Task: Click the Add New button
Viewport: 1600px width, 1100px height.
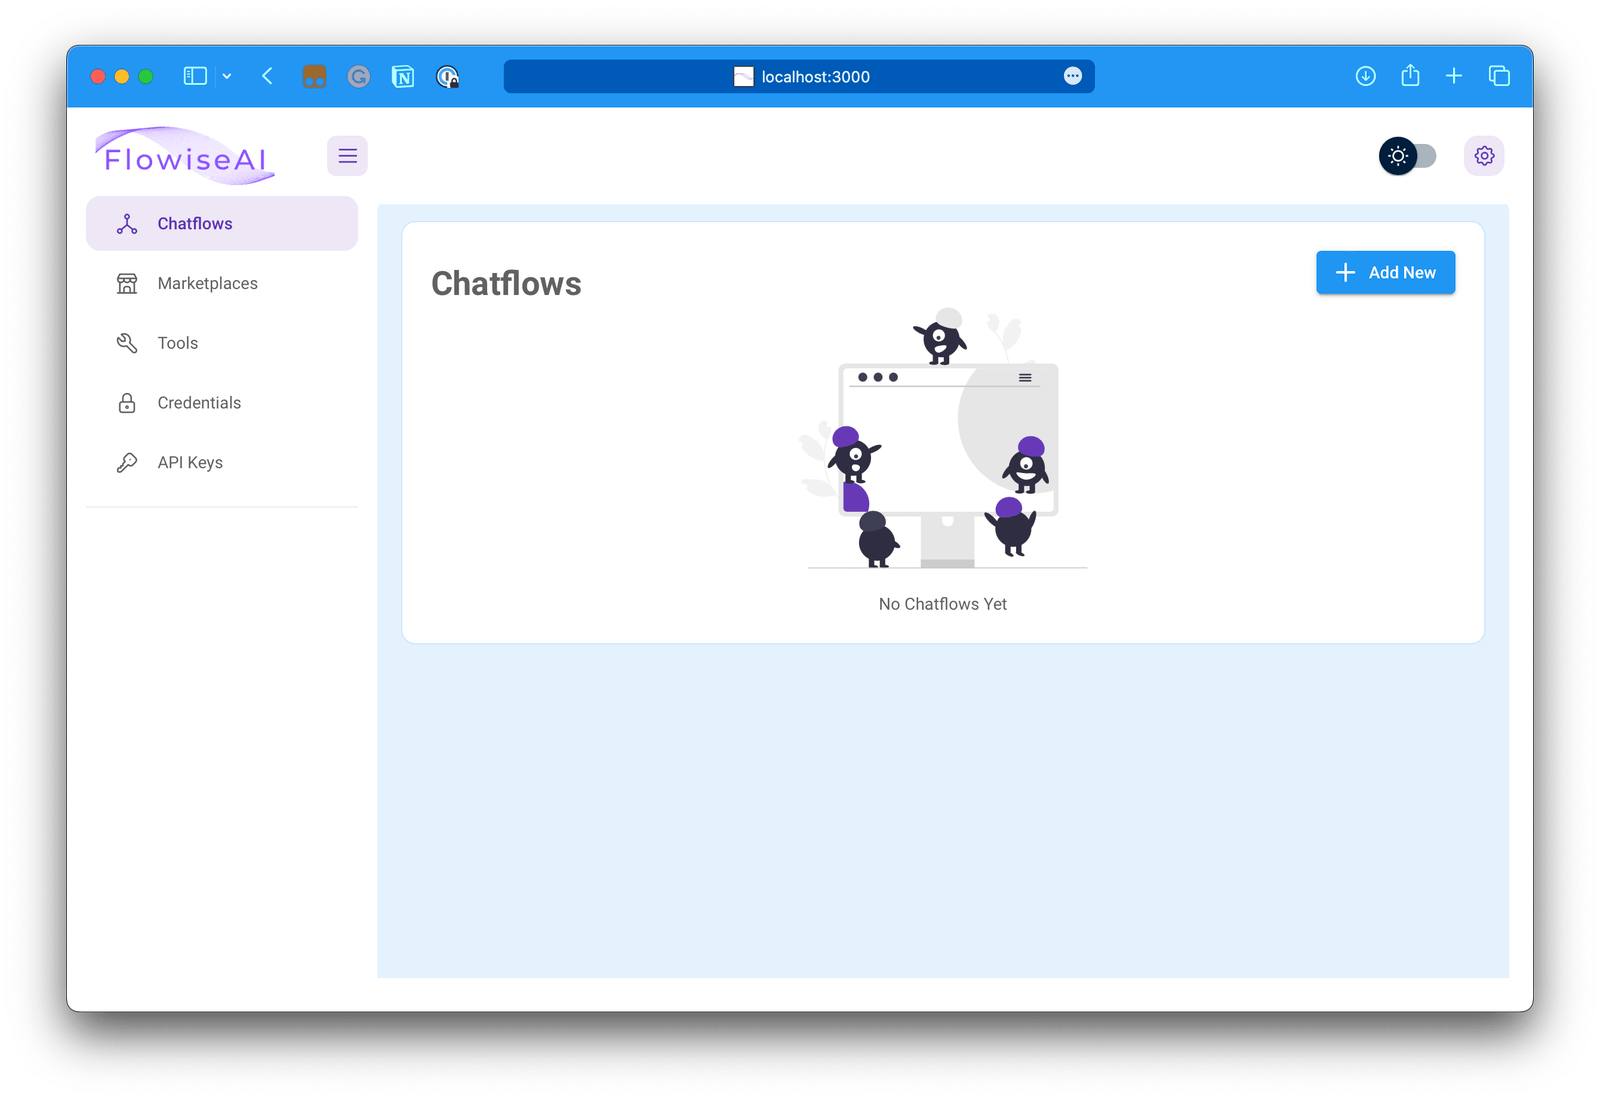Action: point(1385,272)
